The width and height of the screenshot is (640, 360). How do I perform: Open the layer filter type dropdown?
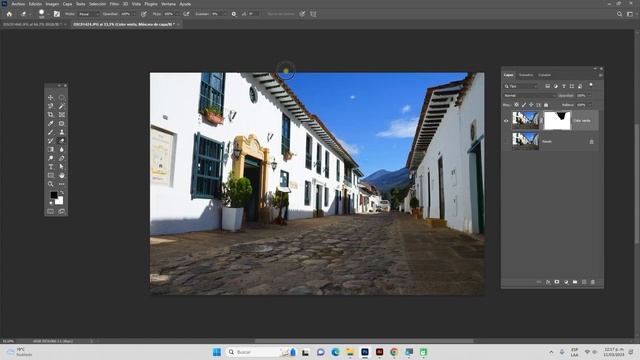click(521, 86)
